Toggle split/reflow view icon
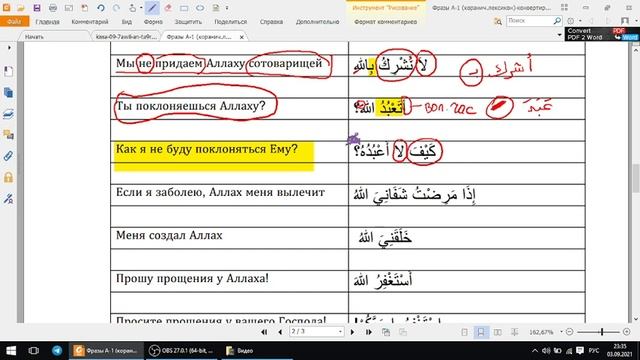The height and width of the screenshot is (360, 640). (514, 332)
